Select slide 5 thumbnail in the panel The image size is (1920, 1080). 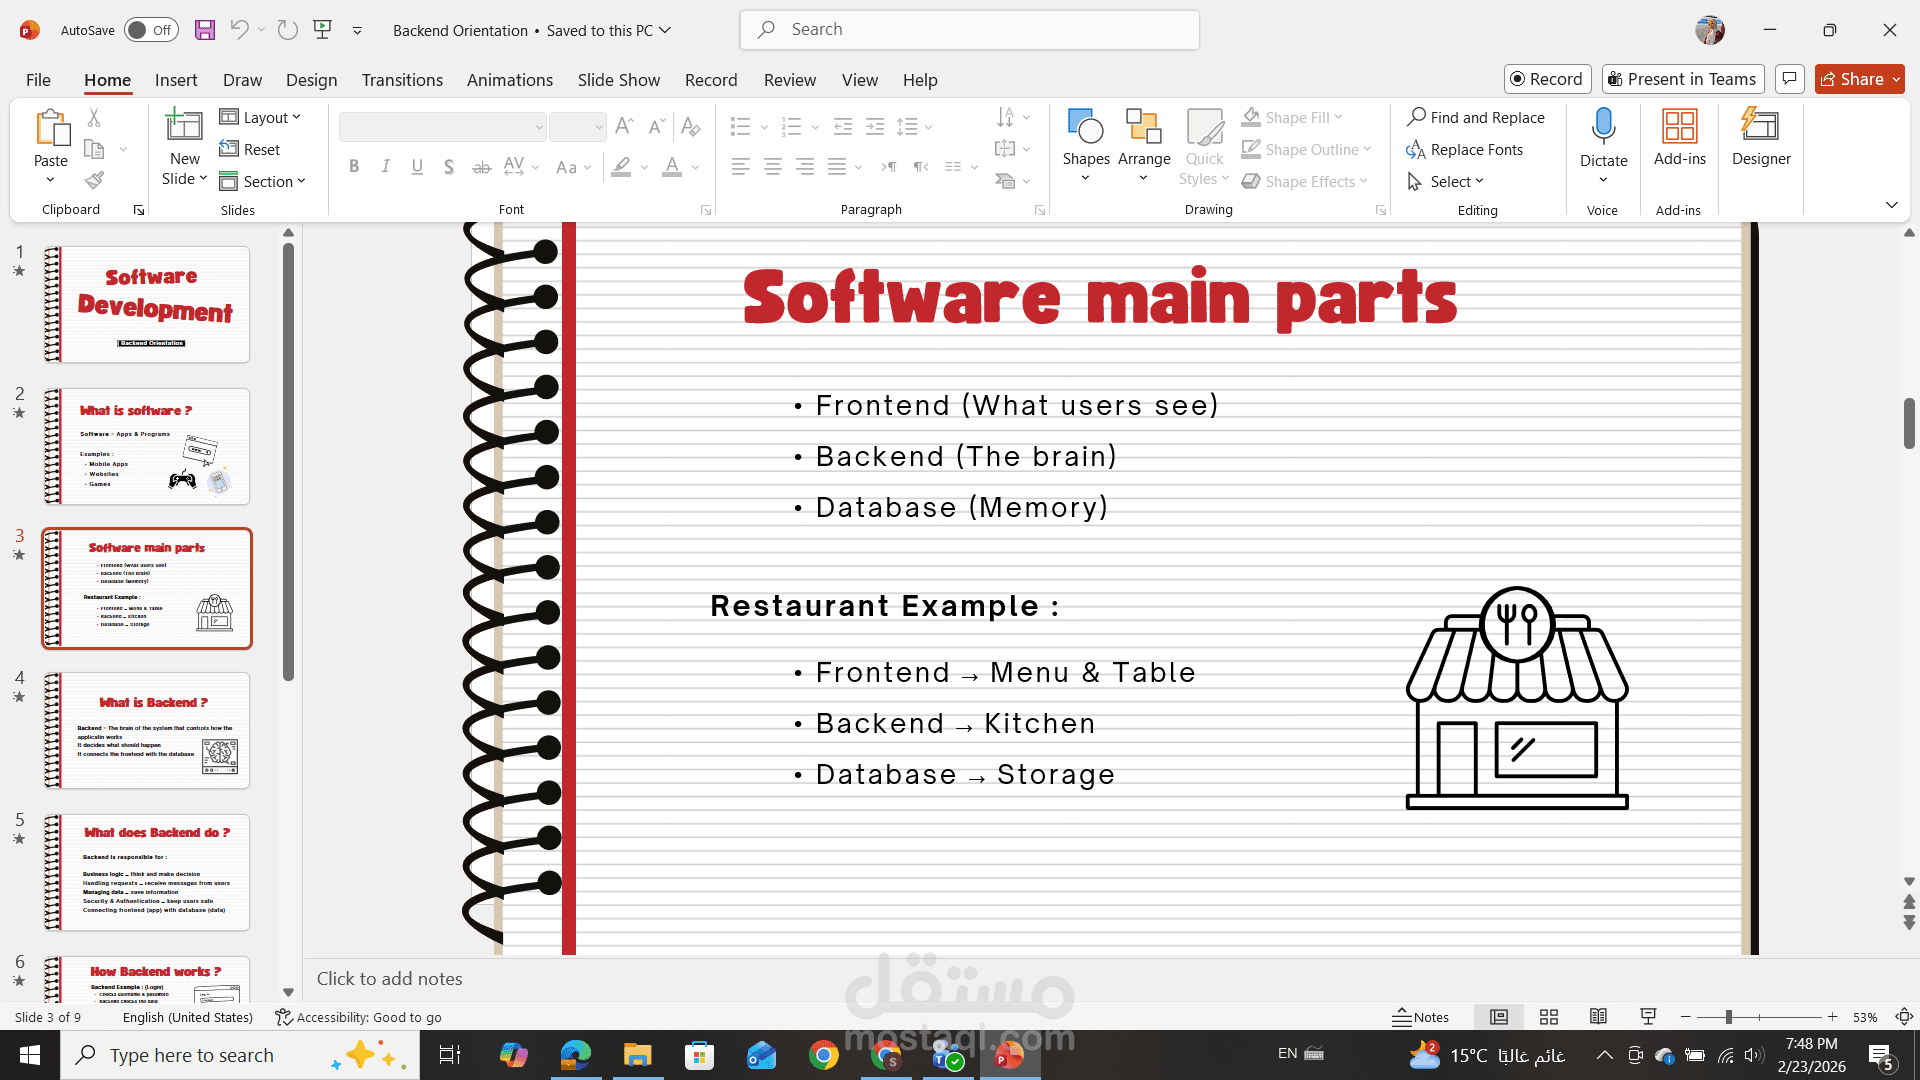tap(146, 872)
